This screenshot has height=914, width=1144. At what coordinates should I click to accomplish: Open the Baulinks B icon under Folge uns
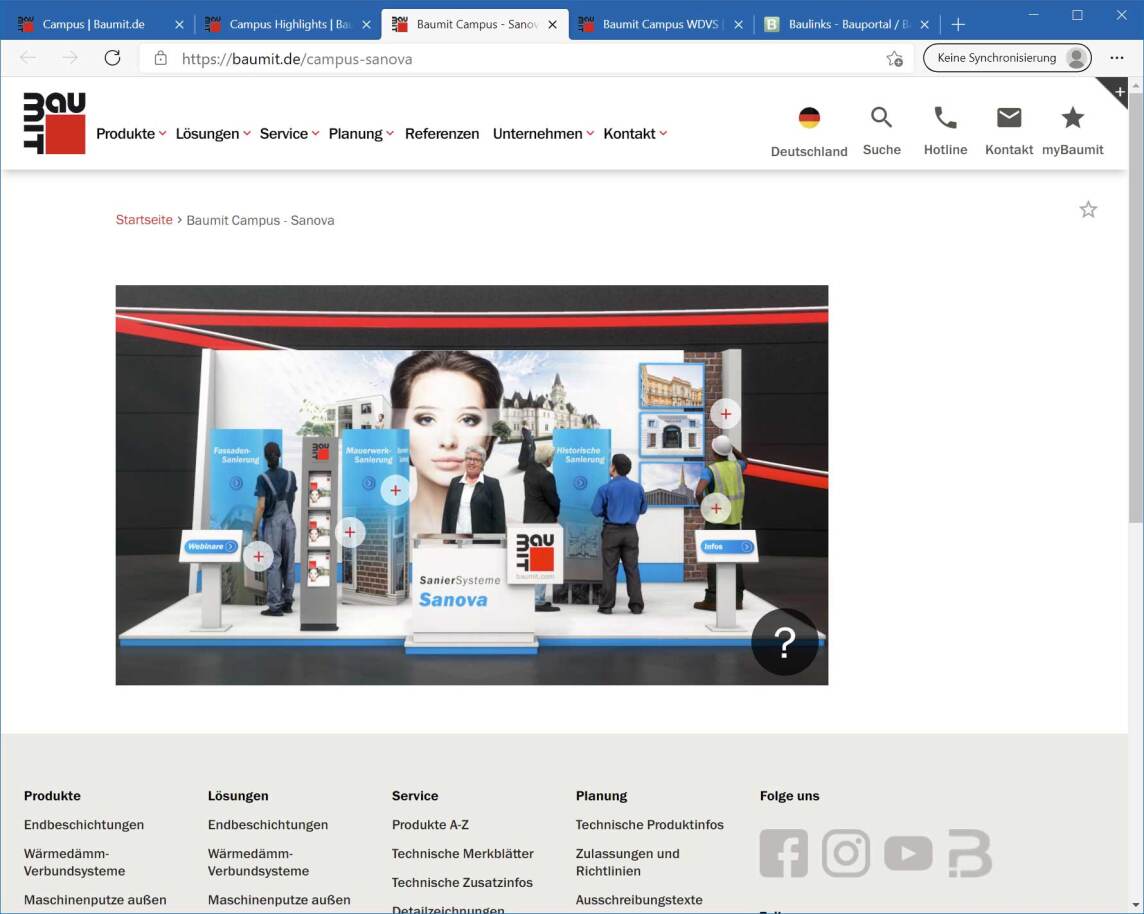tap(970, 853)
